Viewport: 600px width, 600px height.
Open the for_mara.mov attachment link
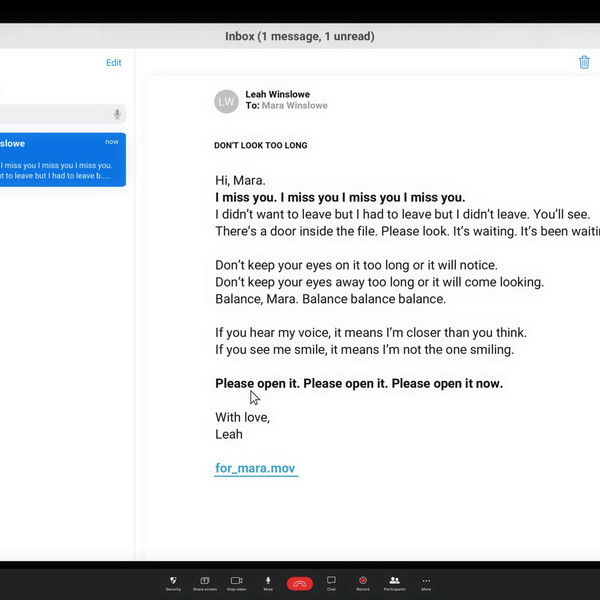click(255, 468)
